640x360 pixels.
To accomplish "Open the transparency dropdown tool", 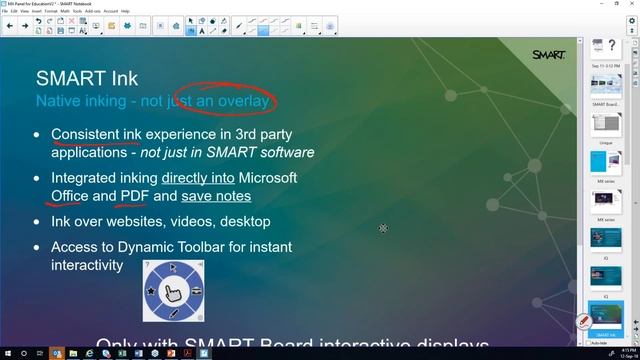I will 330,26.
